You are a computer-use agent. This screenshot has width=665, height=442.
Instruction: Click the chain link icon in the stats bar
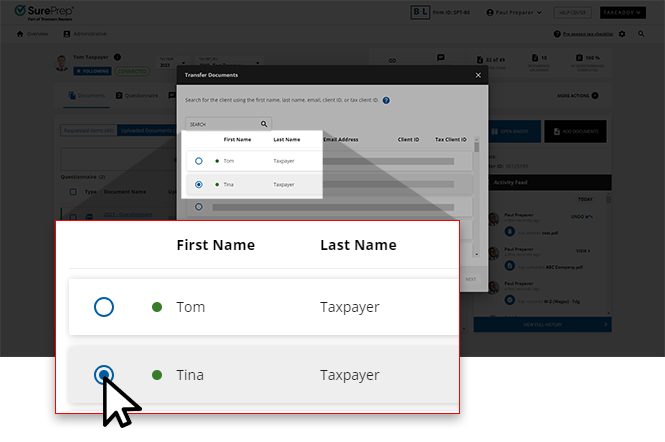tap(392, 61)
